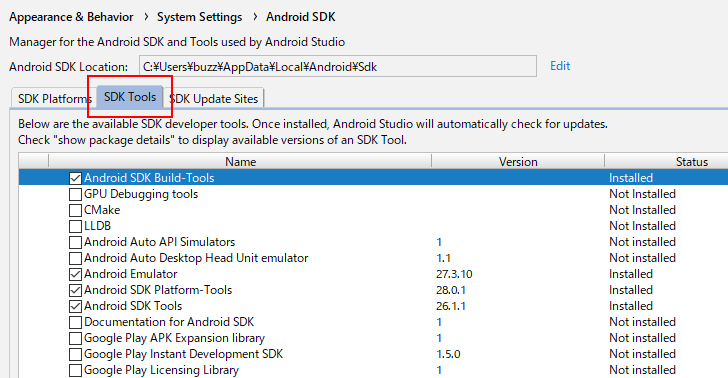Screen dimensions: 728x378
Task: Select the 'Android Emulator' row name
Action: (130, 274)
